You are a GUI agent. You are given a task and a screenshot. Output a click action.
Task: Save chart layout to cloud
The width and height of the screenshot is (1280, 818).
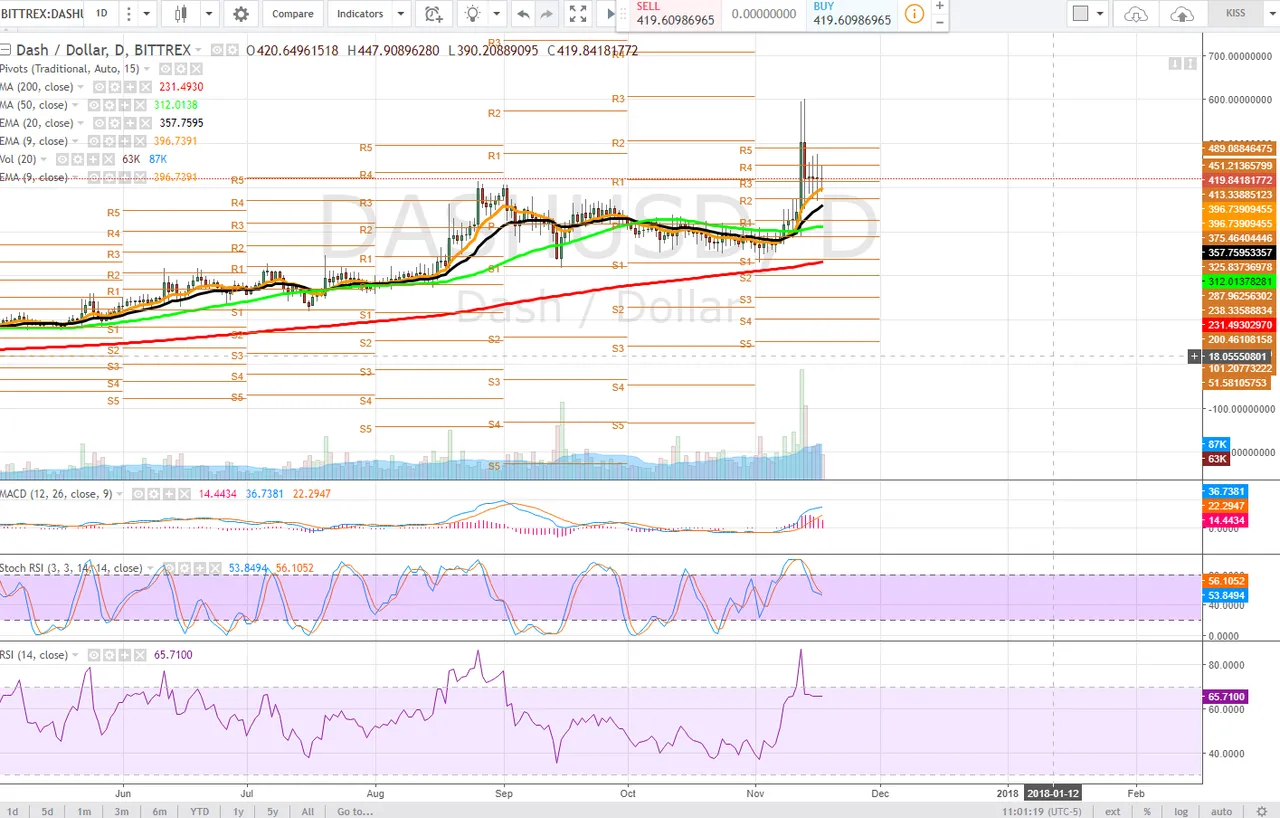[x=1181, y=14]
